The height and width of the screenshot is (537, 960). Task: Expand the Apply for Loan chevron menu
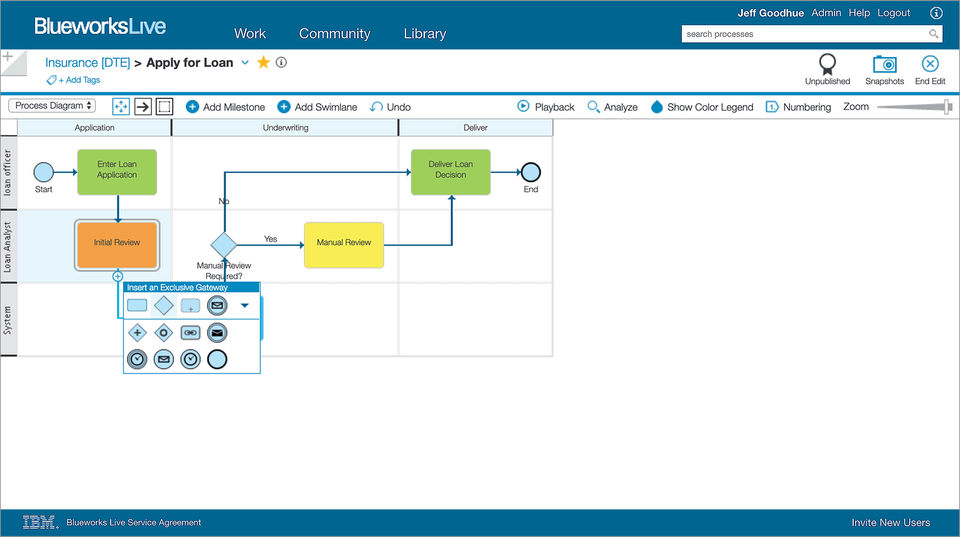tap(245, 62)
